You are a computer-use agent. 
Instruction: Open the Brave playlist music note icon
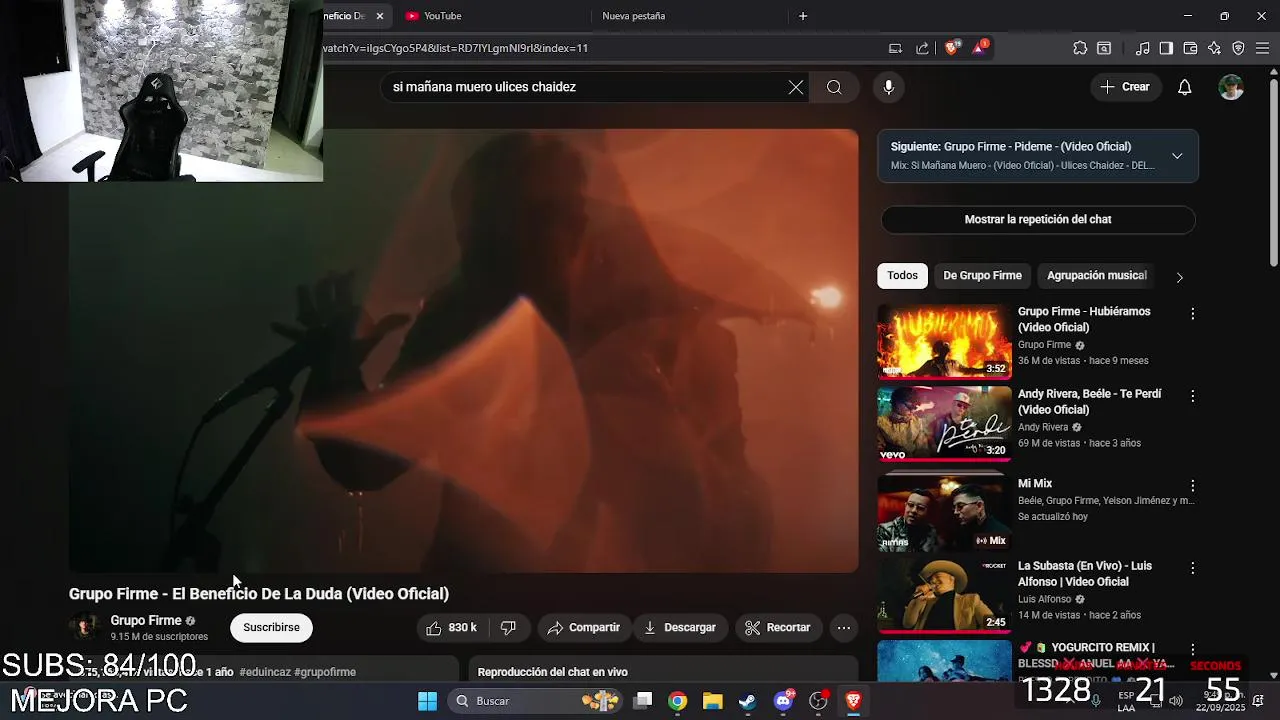coord(1142,48)
